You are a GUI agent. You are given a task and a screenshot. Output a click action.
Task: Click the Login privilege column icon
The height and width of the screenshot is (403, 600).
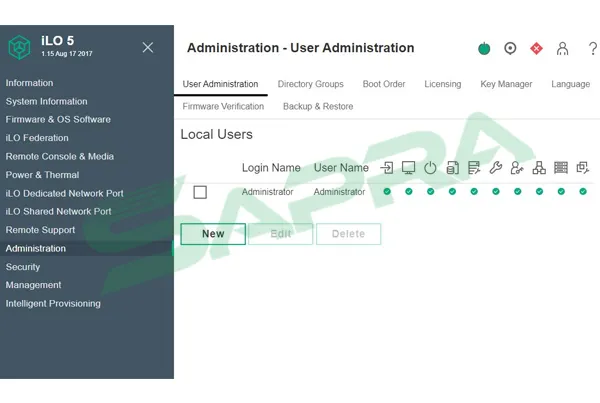tap(387, 168)
